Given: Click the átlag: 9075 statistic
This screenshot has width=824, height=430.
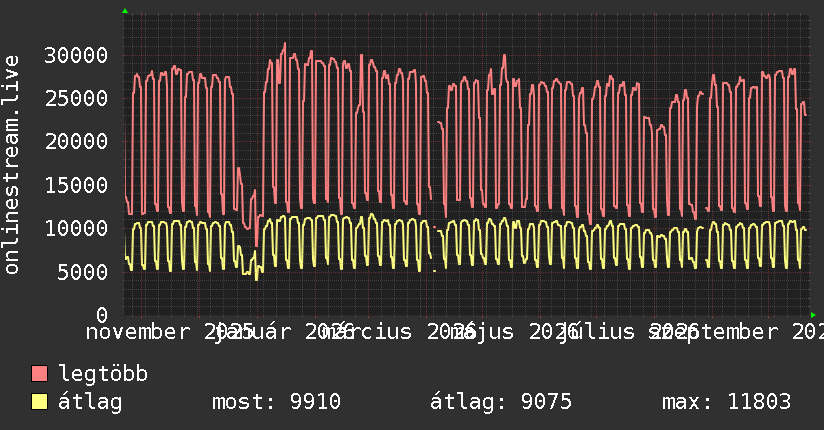Looking at the screenshot, I should 501,402.
